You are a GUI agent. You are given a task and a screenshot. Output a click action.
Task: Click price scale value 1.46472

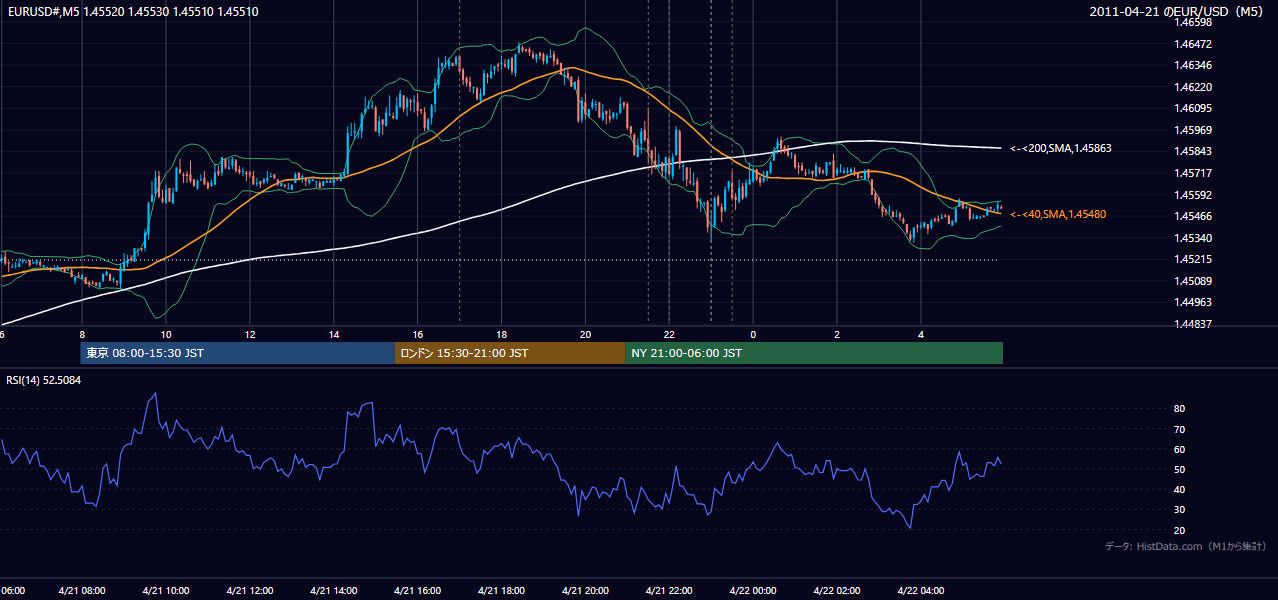(1194, 44)
